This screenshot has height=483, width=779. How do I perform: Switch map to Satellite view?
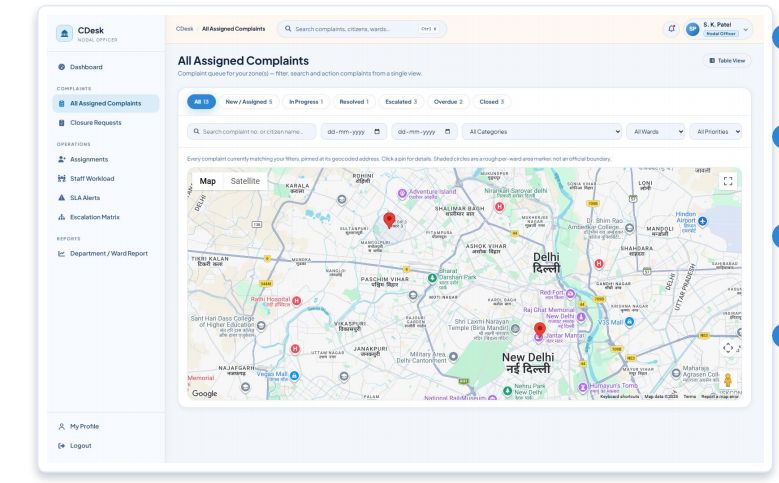(x=245, y=181)
